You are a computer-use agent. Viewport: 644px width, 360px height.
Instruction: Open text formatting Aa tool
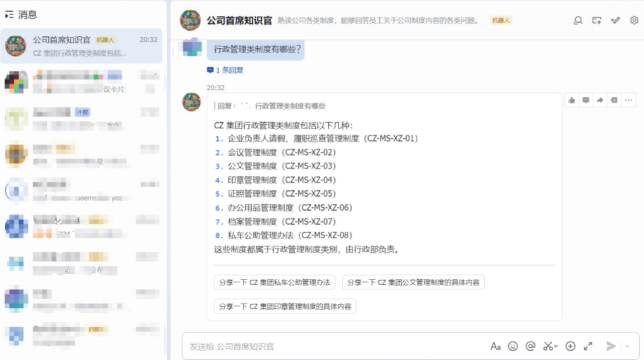coord(495,346)
